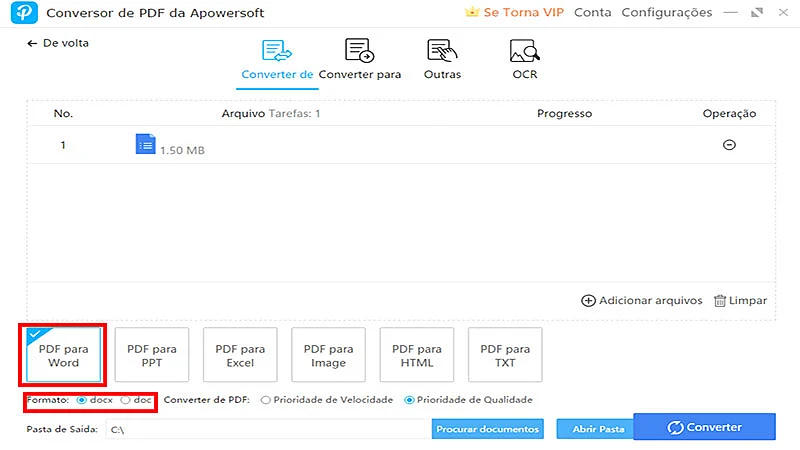
Task: Click the blue document file icon
Action: (145, 144)
